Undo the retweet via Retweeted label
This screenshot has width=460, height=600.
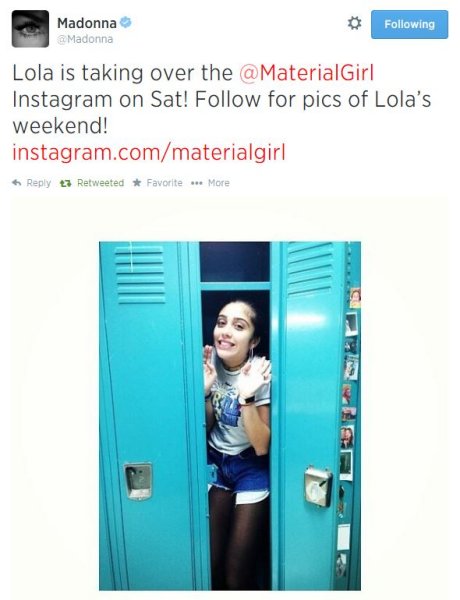click(100, 183)
